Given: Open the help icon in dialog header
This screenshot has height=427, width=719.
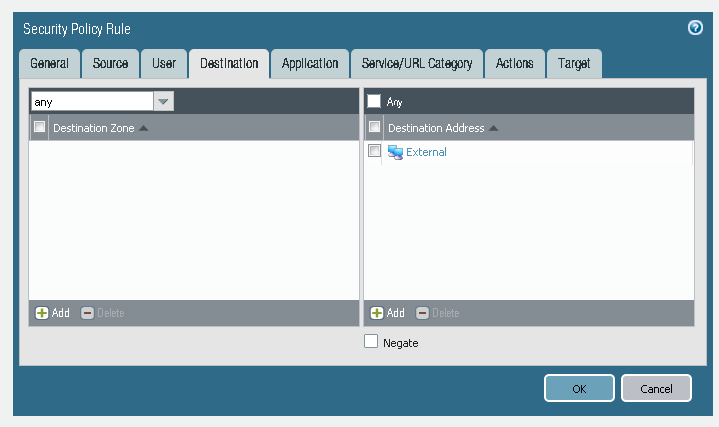Looking at the screenshot, I should click(x=695, y=28).
